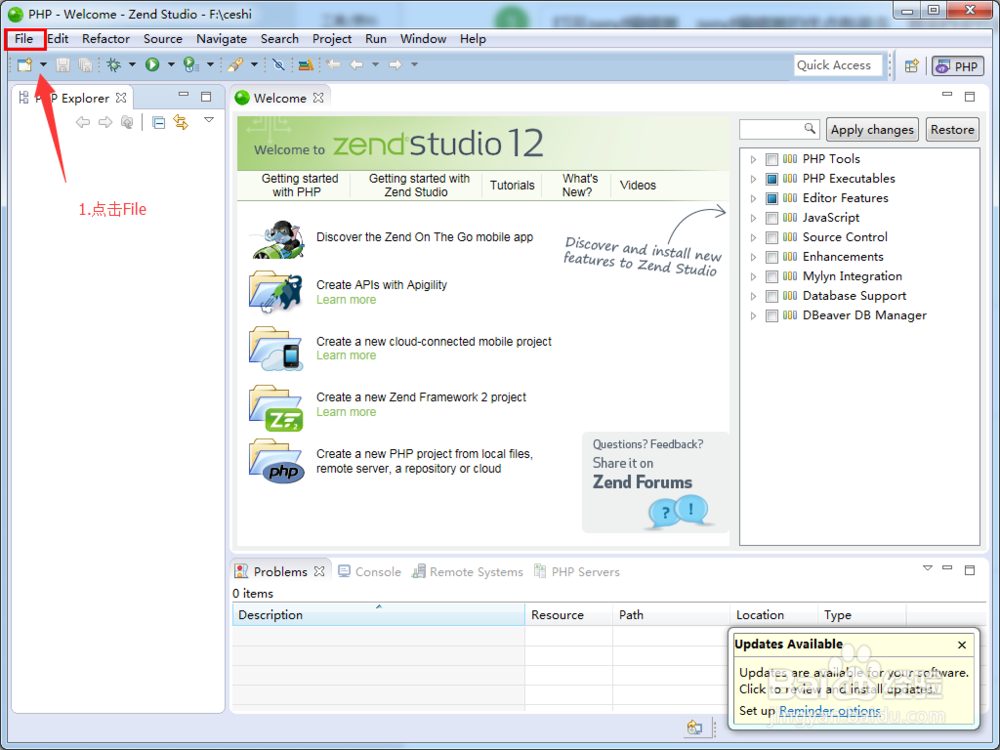Click PHP Explorer forward arrow icon
Image resolution: width=1000 pixels, height=750 pixels.
pyautogui.click(x=105, y=122)
